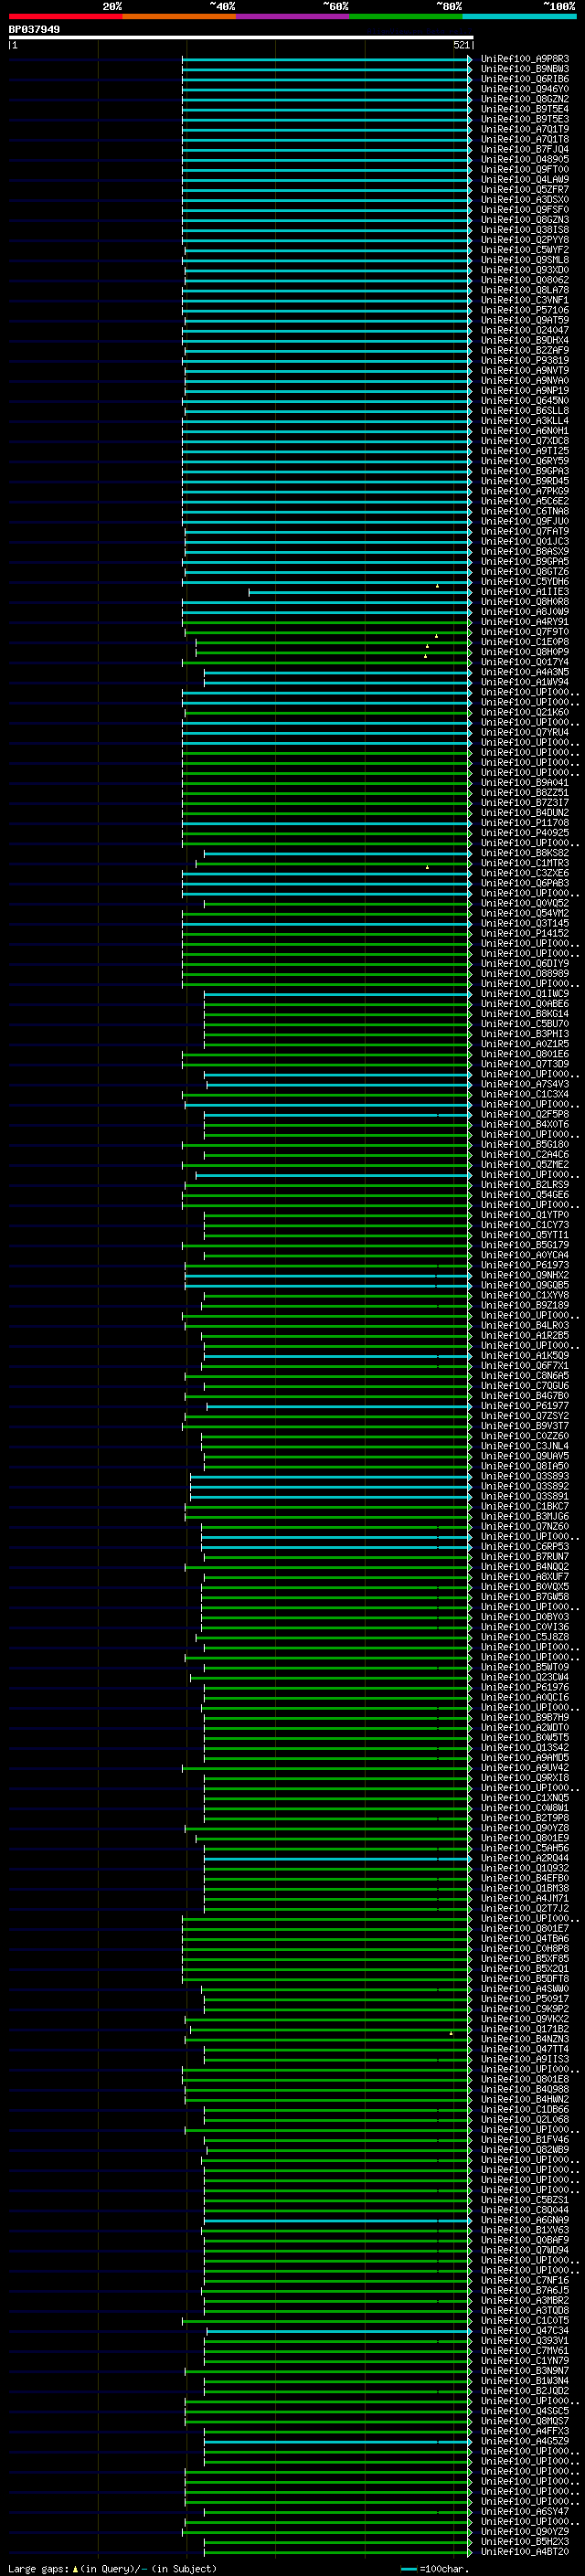Image resolution: width=585 pixels, height=2576 pixels.
Task: Select the UniRef100_Q9AT59 label
Action: tap(525, 320)
